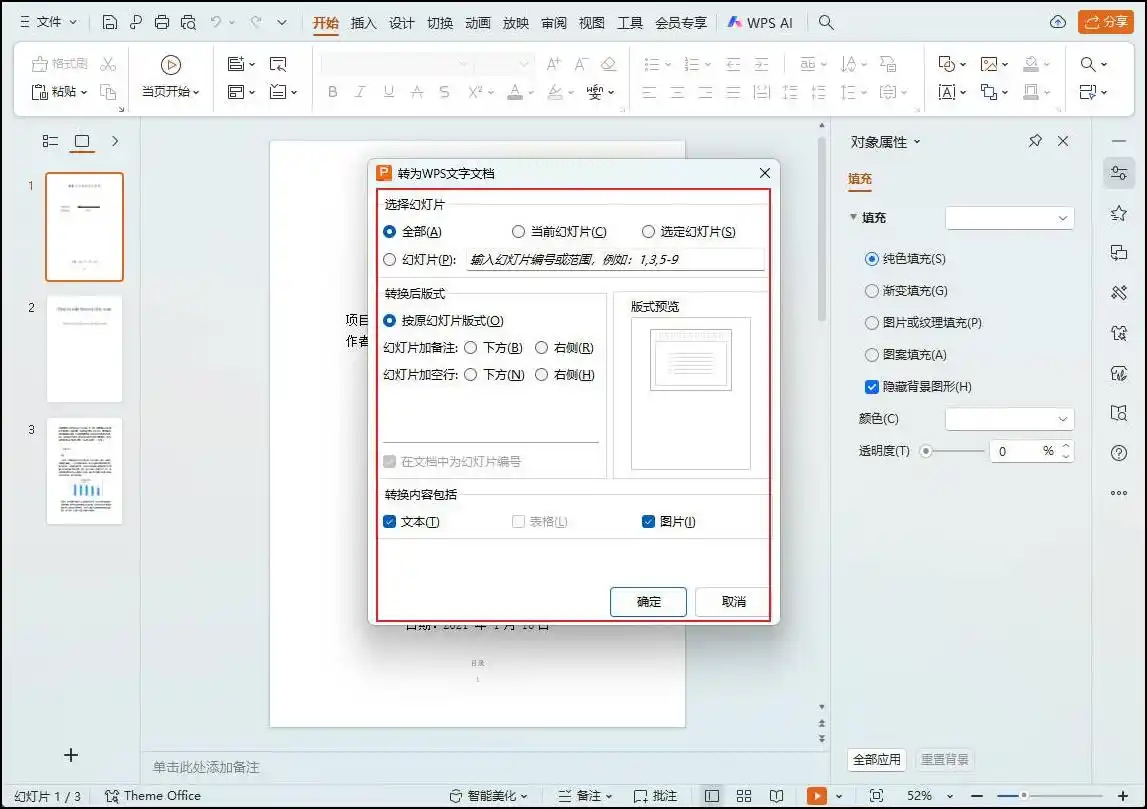Click the add new slide plus icon
Viewport: 1147px width, 809px height.
71,755
